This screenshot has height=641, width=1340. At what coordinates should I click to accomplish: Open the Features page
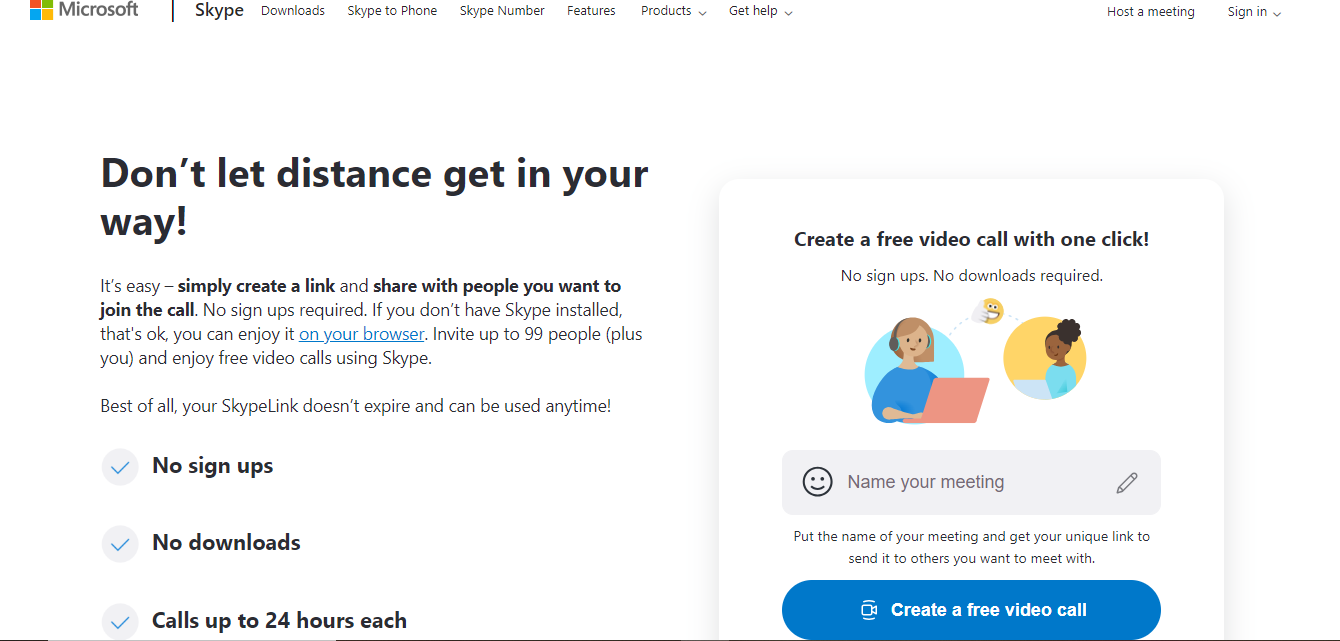[x=591, y=11]
